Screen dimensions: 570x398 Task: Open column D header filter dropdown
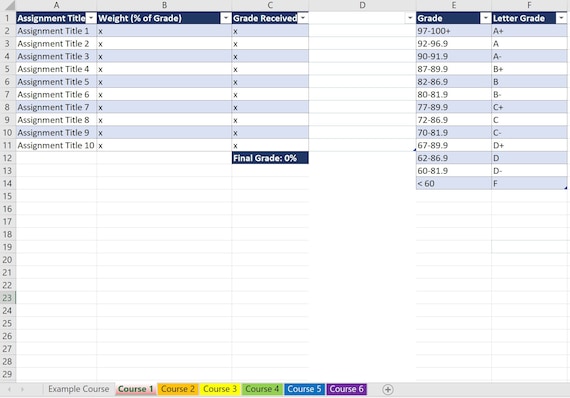pyautogui.click(x=410, y=18)
